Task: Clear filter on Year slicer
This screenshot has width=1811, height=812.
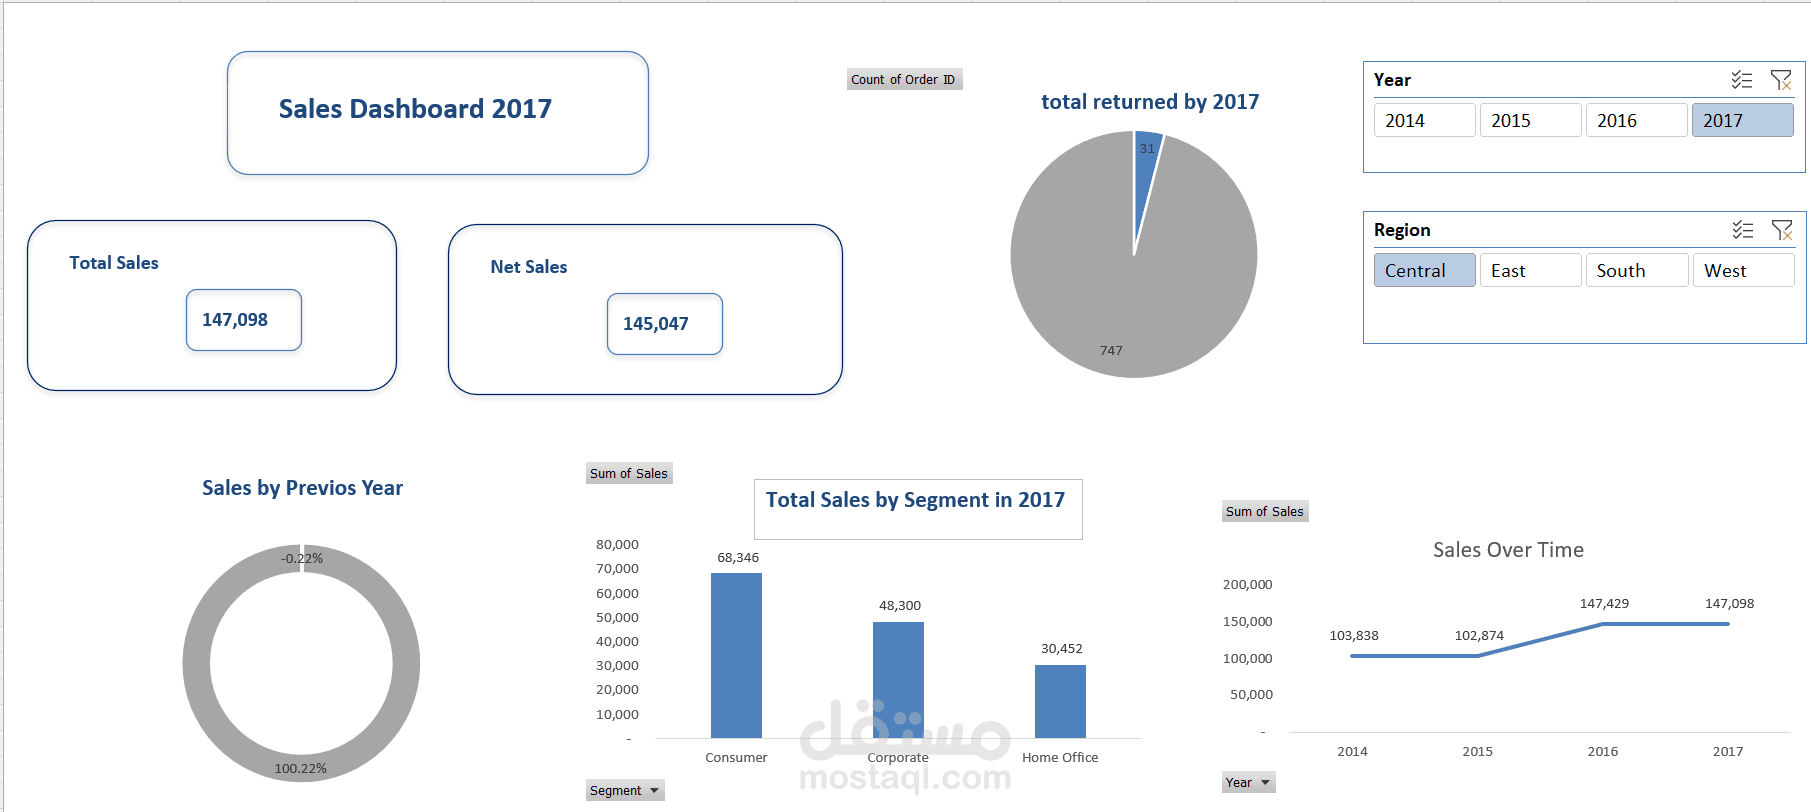Action: click(x=1781, y=80)
